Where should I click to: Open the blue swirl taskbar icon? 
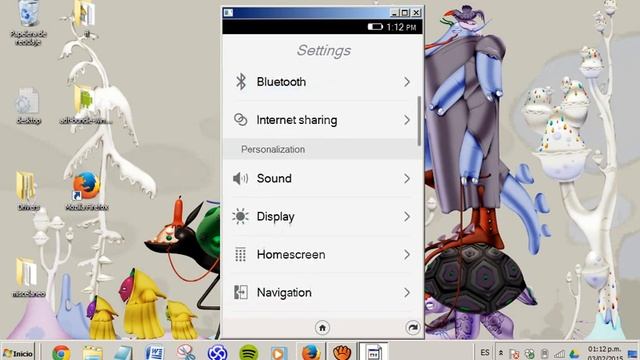(x=217, y=353)
